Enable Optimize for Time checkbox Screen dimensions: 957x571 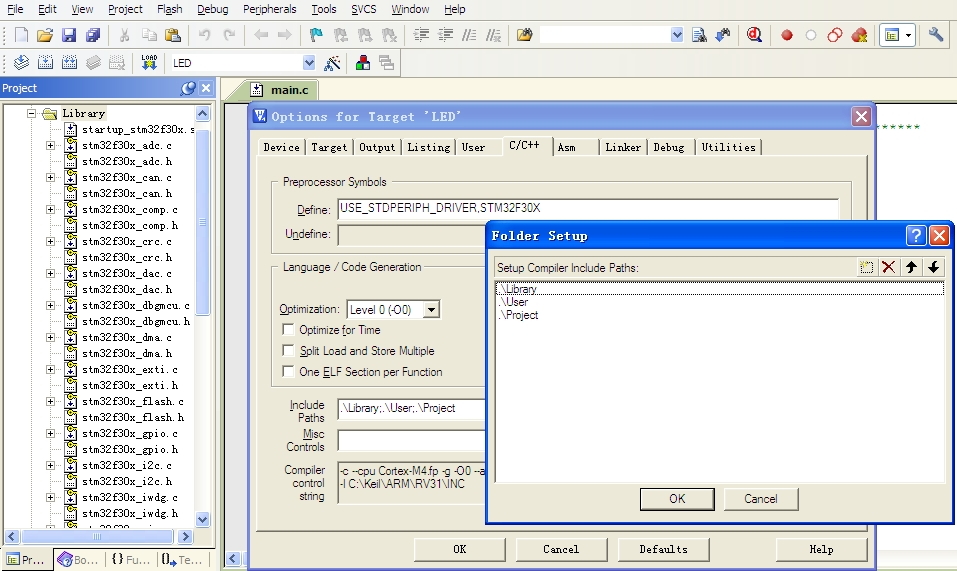tap(289, 330)
